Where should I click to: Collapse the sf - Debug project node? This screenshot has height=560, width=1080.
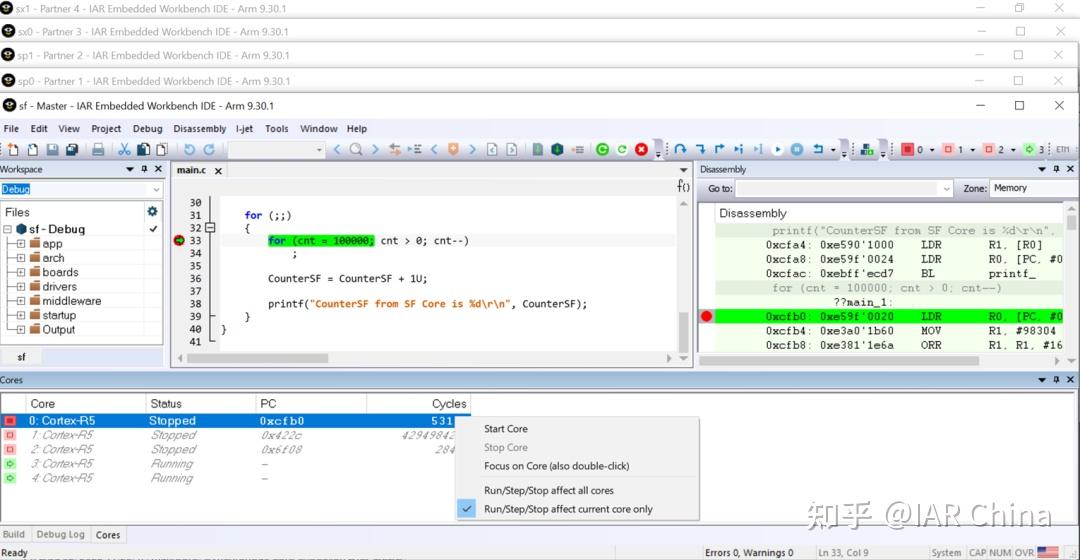(x=7, y=229)
